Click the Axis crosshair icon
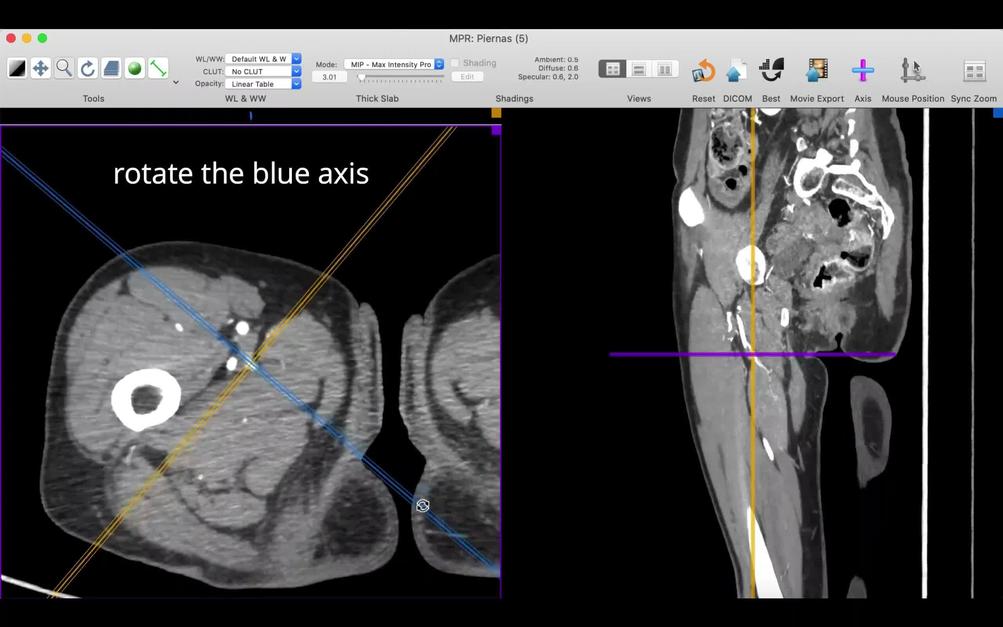 (x=862, y=70)
